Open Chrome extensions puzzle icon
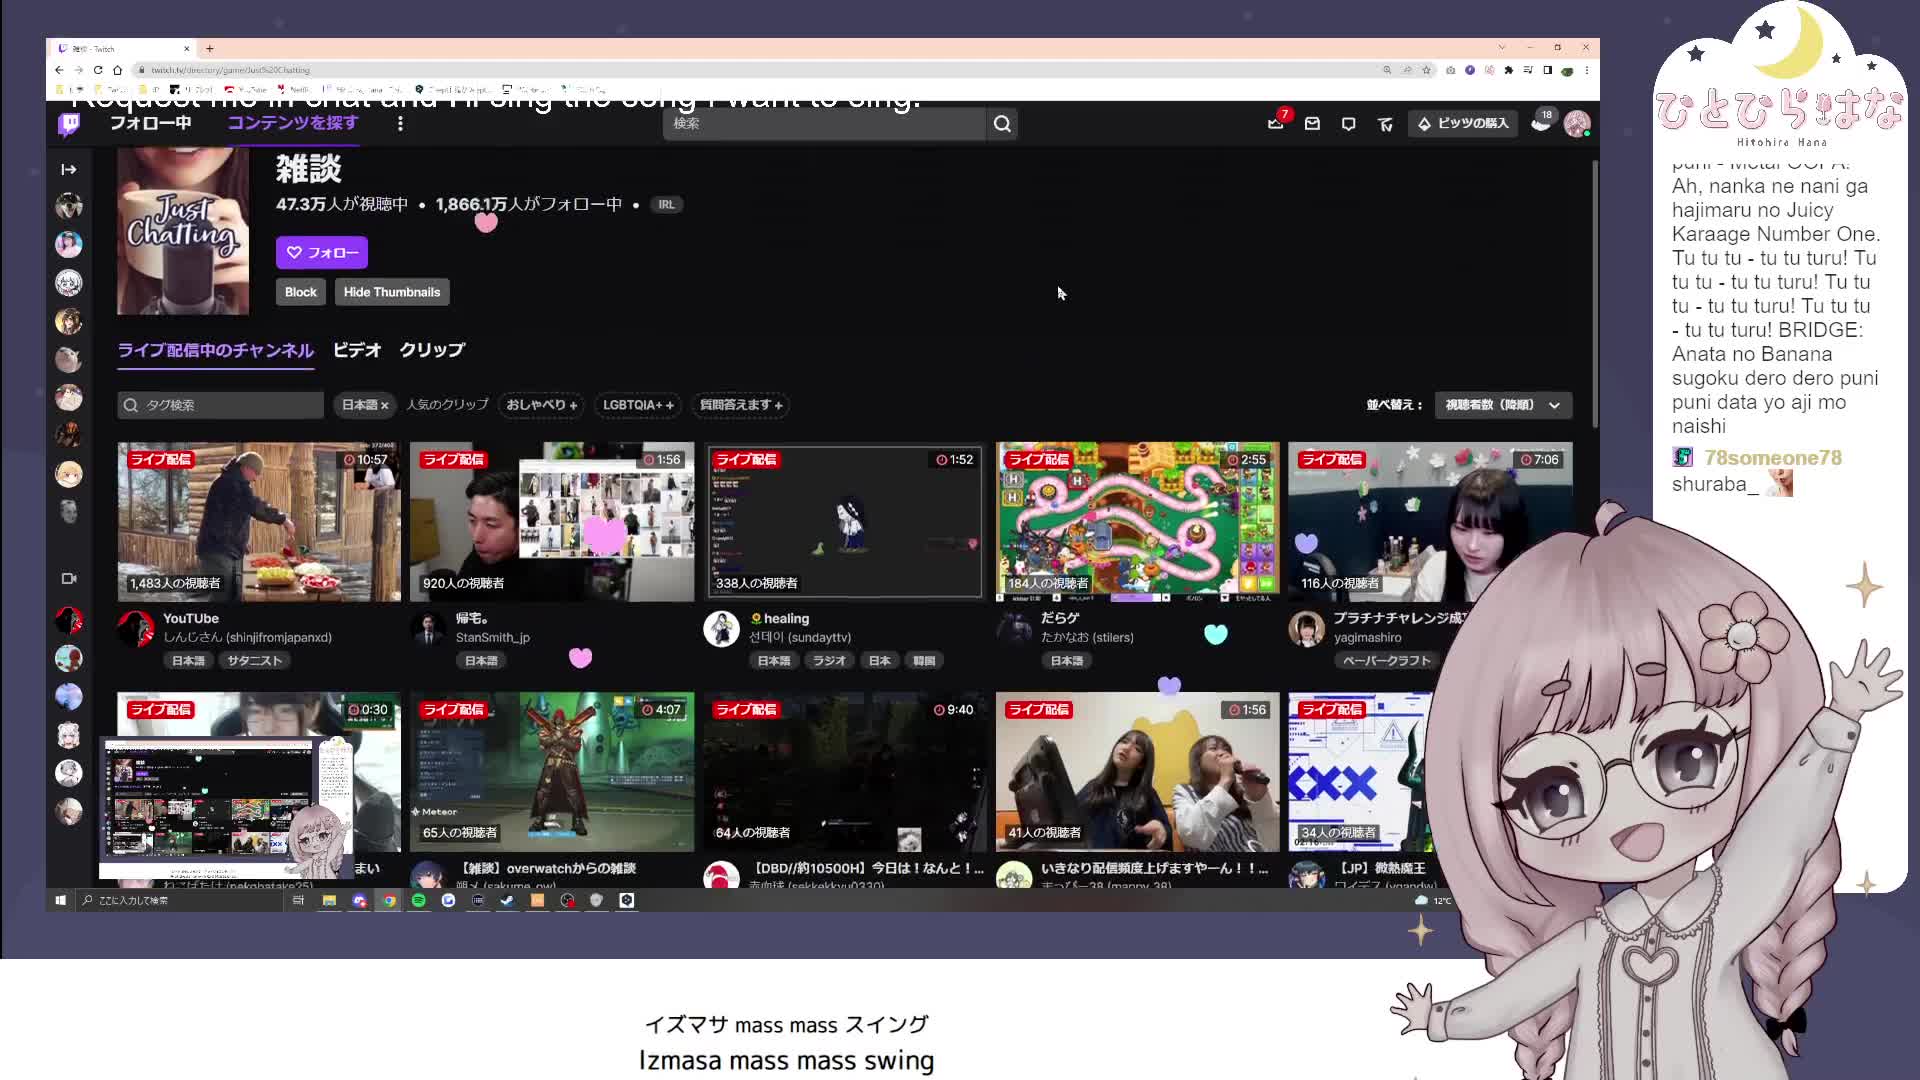The width and height of the screenshot is (1920, 1080). (x=1508, y=70)
